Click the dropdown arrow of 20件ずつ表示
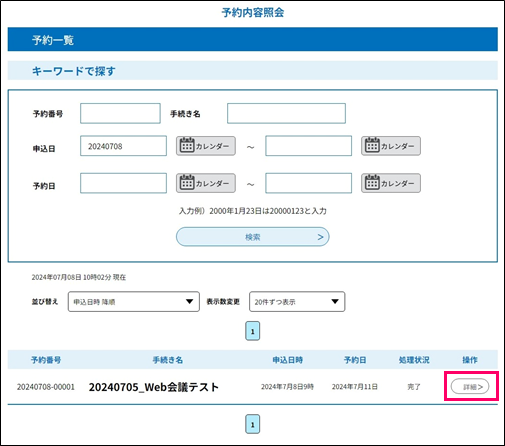The height and width of the screenshot is (446, 505). [x=335, y=302]
